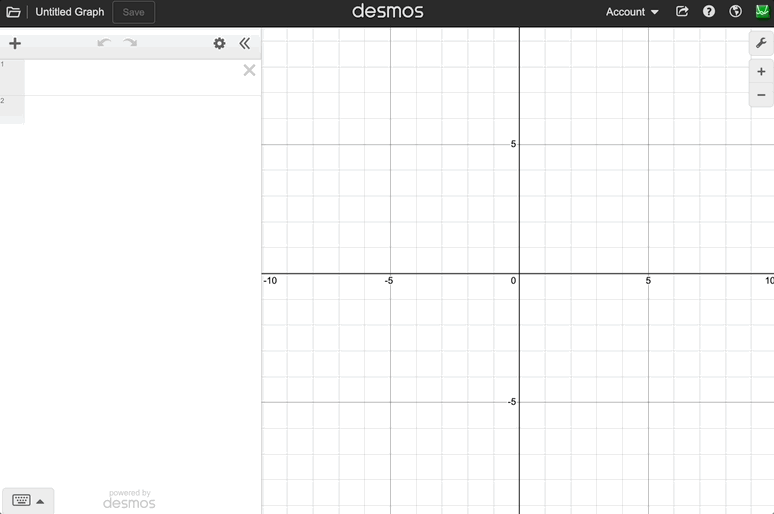Click the Untitled Graph title
This screenshot has height=514, width=774.
click(x=70, y=12)
